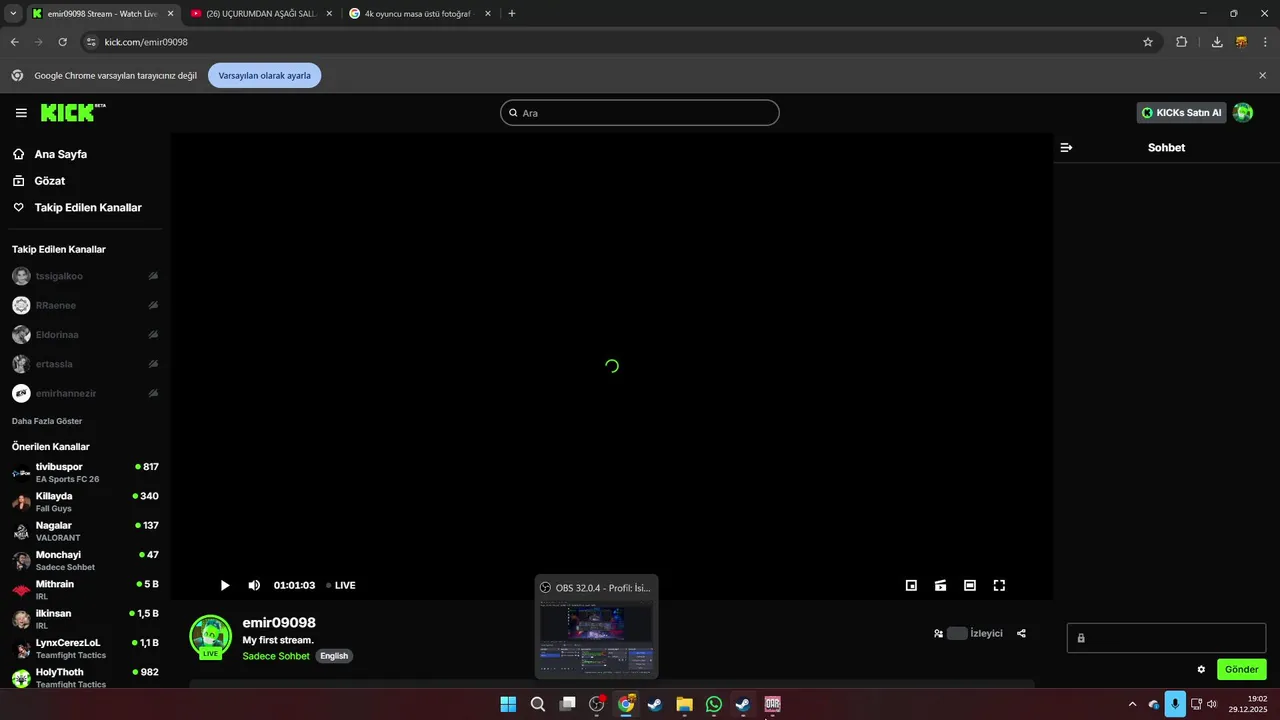Bookmark this page with the star
Viewport: 1280px width, 720px height.
pyautogui.click(x=1148, y=42)
